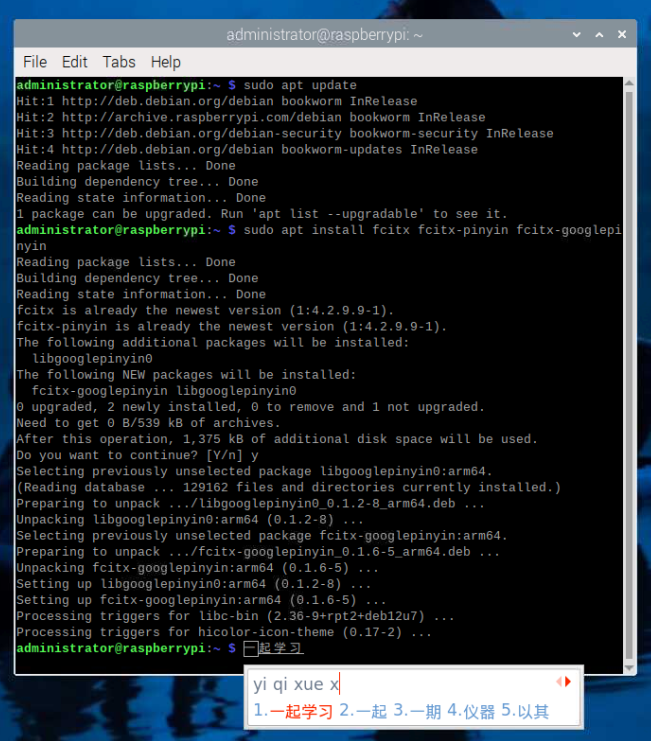Click 'After this operation, 1,375 kB' line

point(277,439)
